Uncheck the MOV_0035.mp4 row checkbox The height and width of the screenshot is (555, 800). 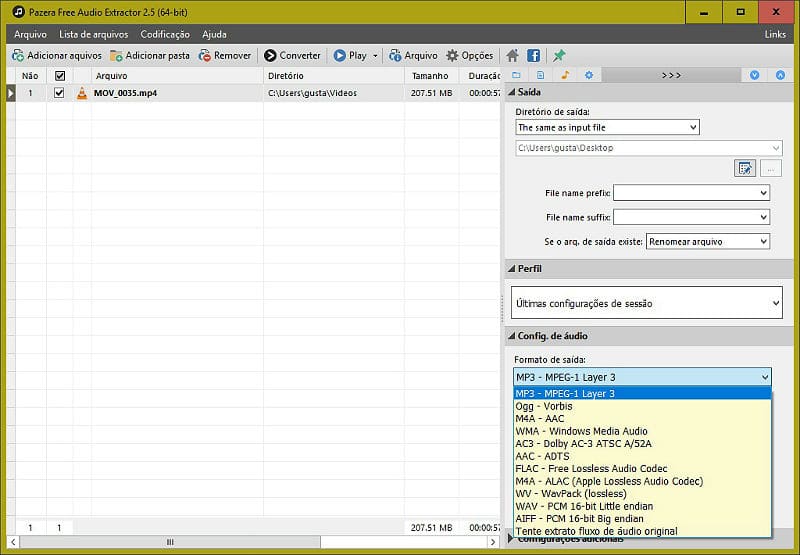[x=59, y=93]
